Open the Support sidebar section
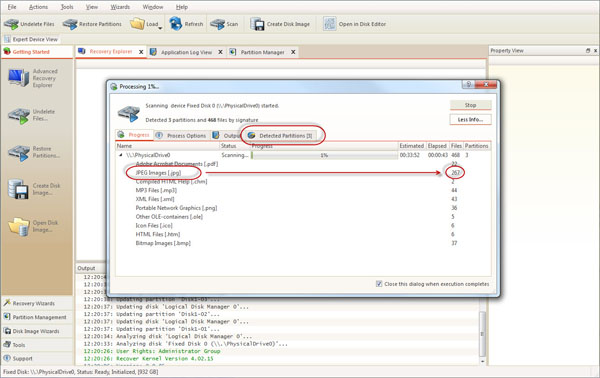600x378 pixels. click(x=37, y=358)
